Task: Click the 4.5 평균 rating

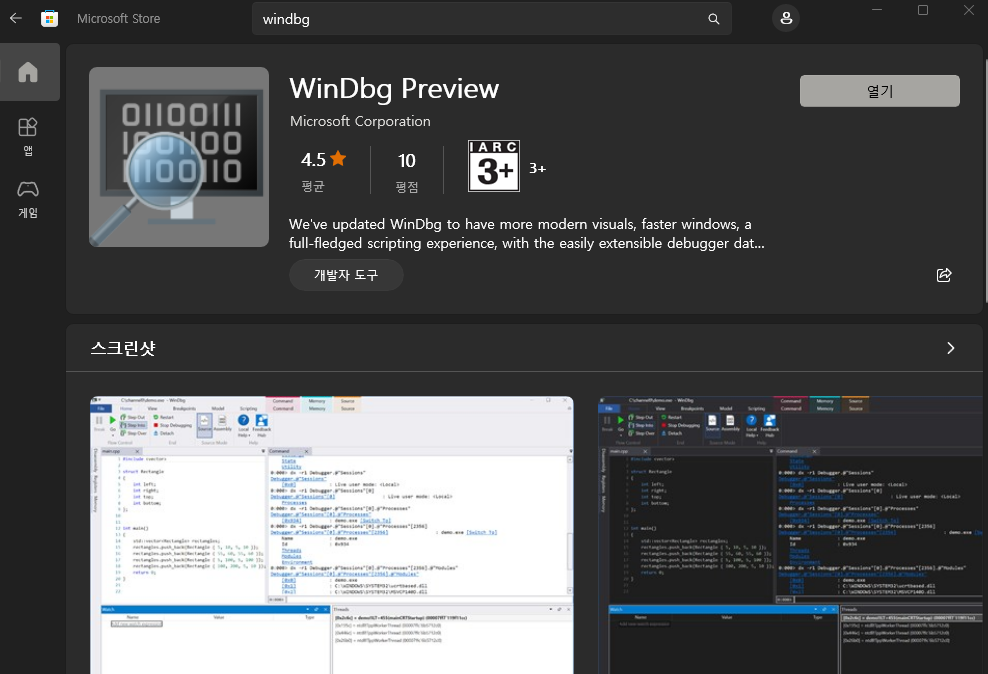Action: click(x=321, y=170)
